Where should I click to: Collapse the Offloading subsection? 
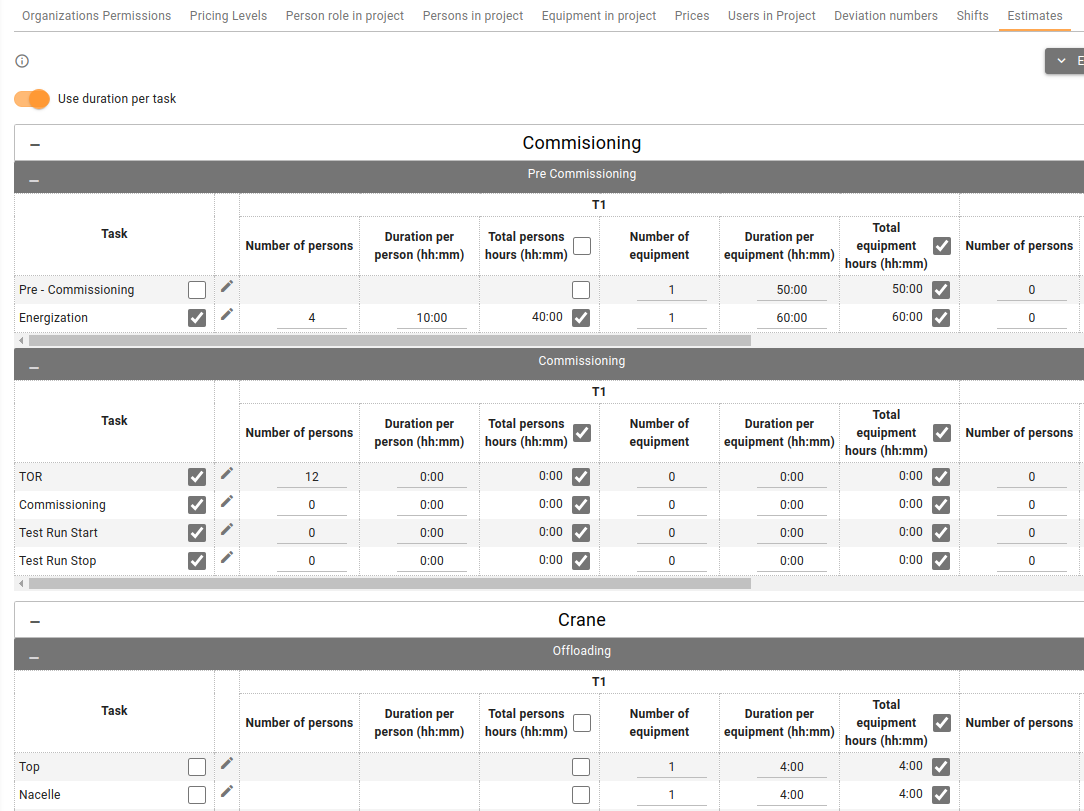pyautogui.click(x=34, y=658)
